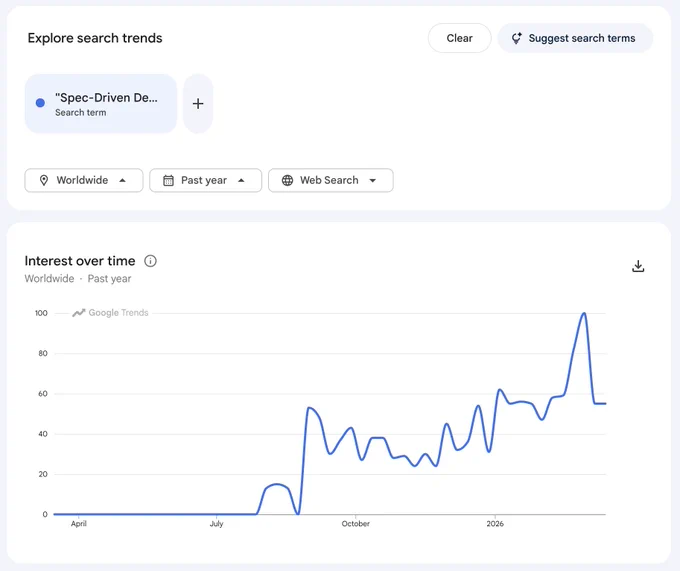The image size is (680, 571).
Task: Open the Past year time range dropdown
Action: pos(206,180)
